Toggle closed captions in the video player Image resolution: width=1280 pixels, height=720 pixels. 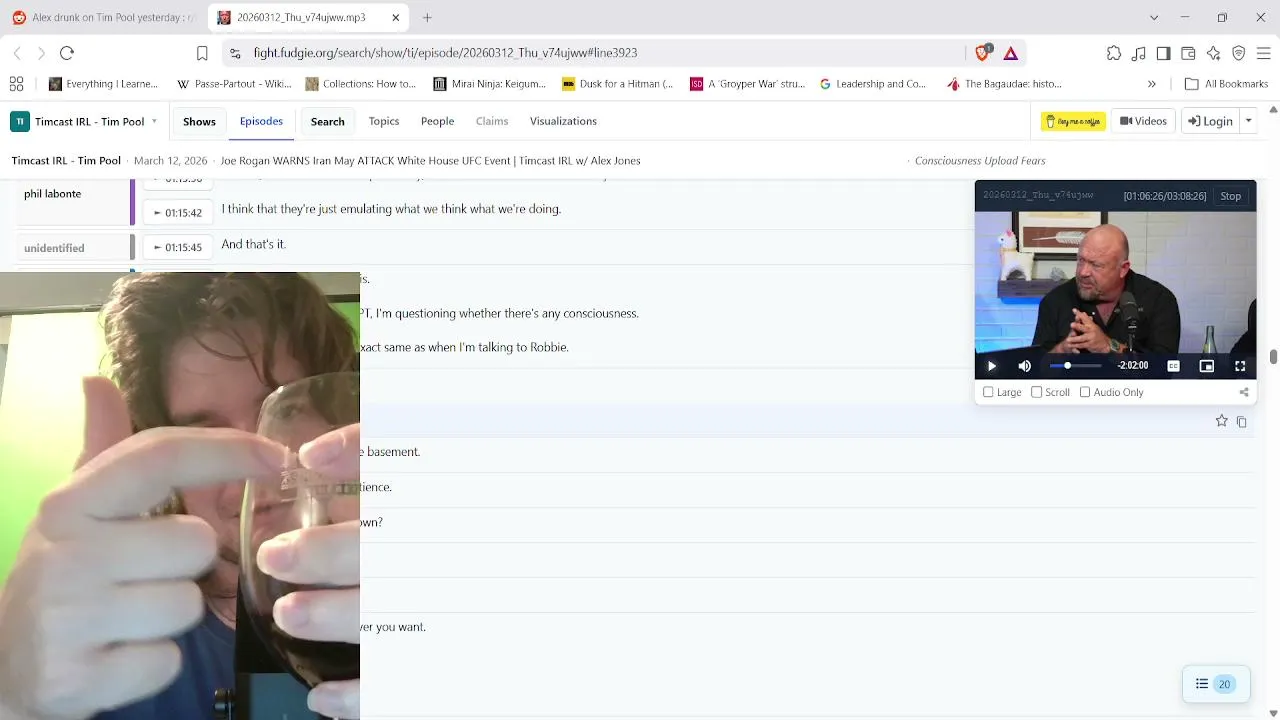(1173, 366)
